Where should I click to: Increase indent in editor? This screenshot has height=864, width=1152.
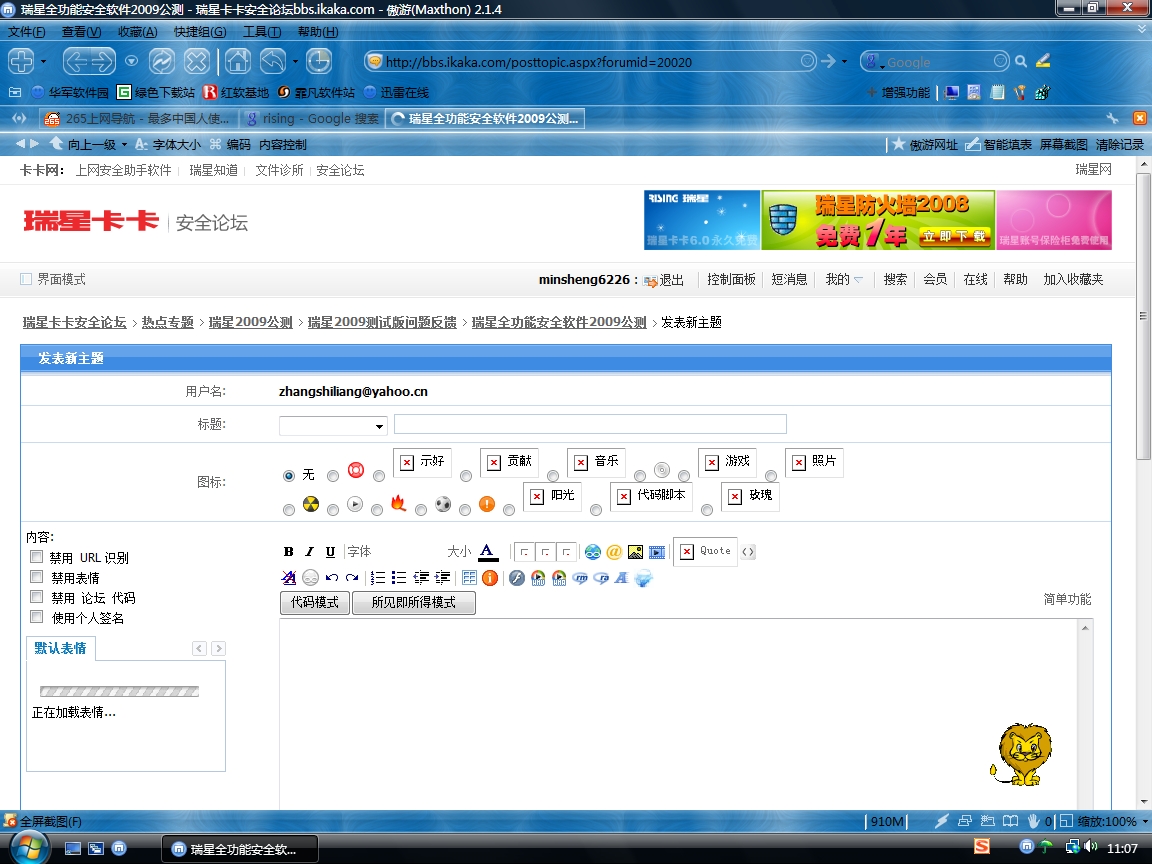tap(442, 578)
